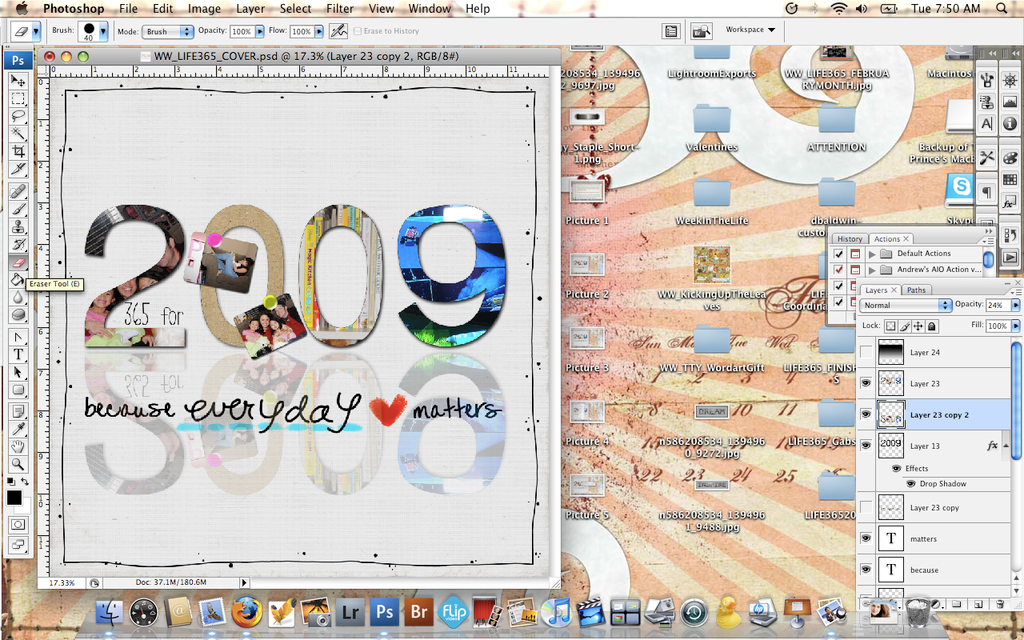Click the layer Opacity percentage field

point(996,305)
